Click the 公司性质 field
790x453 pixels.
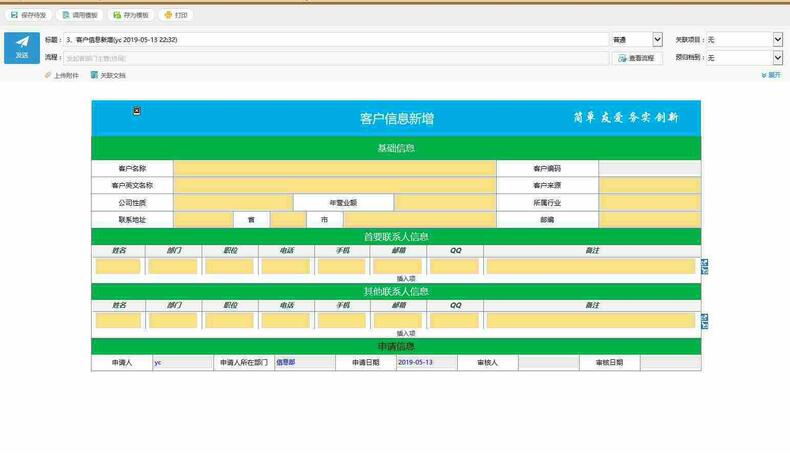click(x=233, y=203)
